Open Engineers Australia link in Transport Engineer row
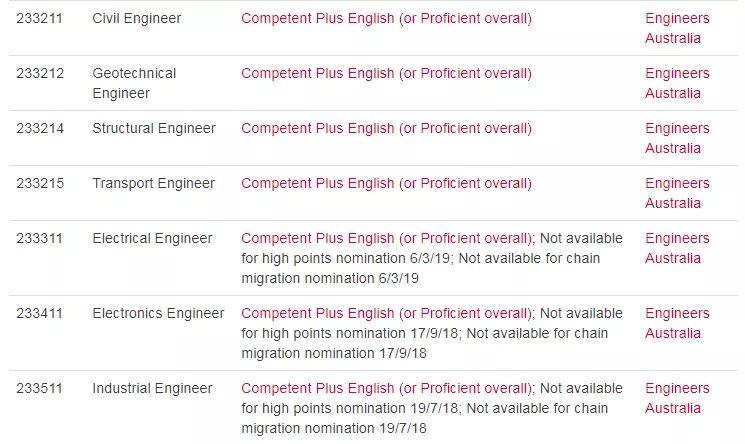The height and width of the screenshot is (444, 745). (677, 193)
